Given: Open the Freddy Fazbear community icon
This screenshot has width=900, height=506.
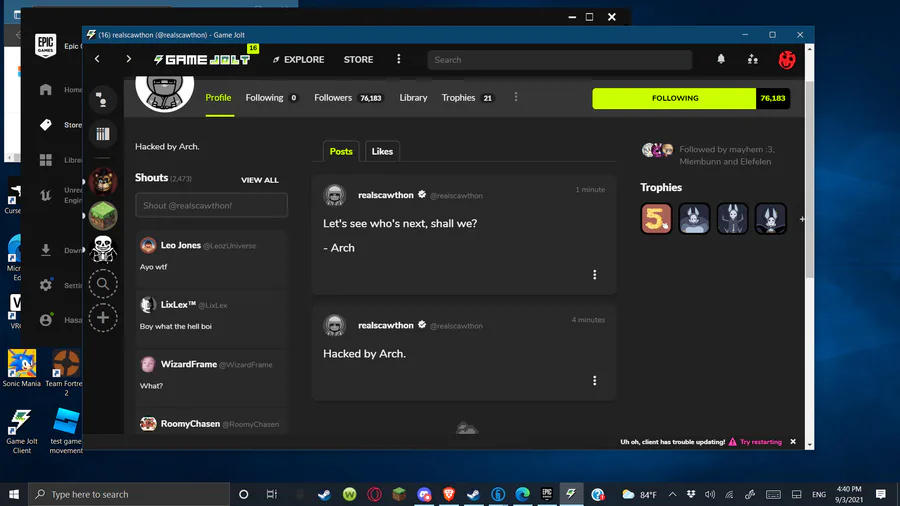Looking at the screenshot, I should point(103,182).
